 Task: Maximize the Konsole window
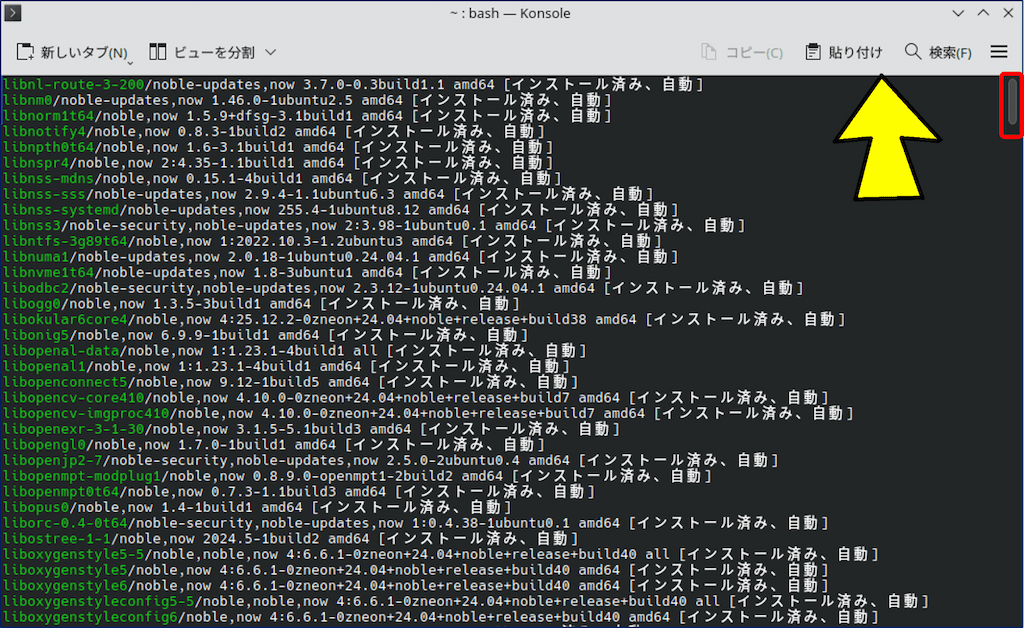pyautogui.click(x=982, y=13)
